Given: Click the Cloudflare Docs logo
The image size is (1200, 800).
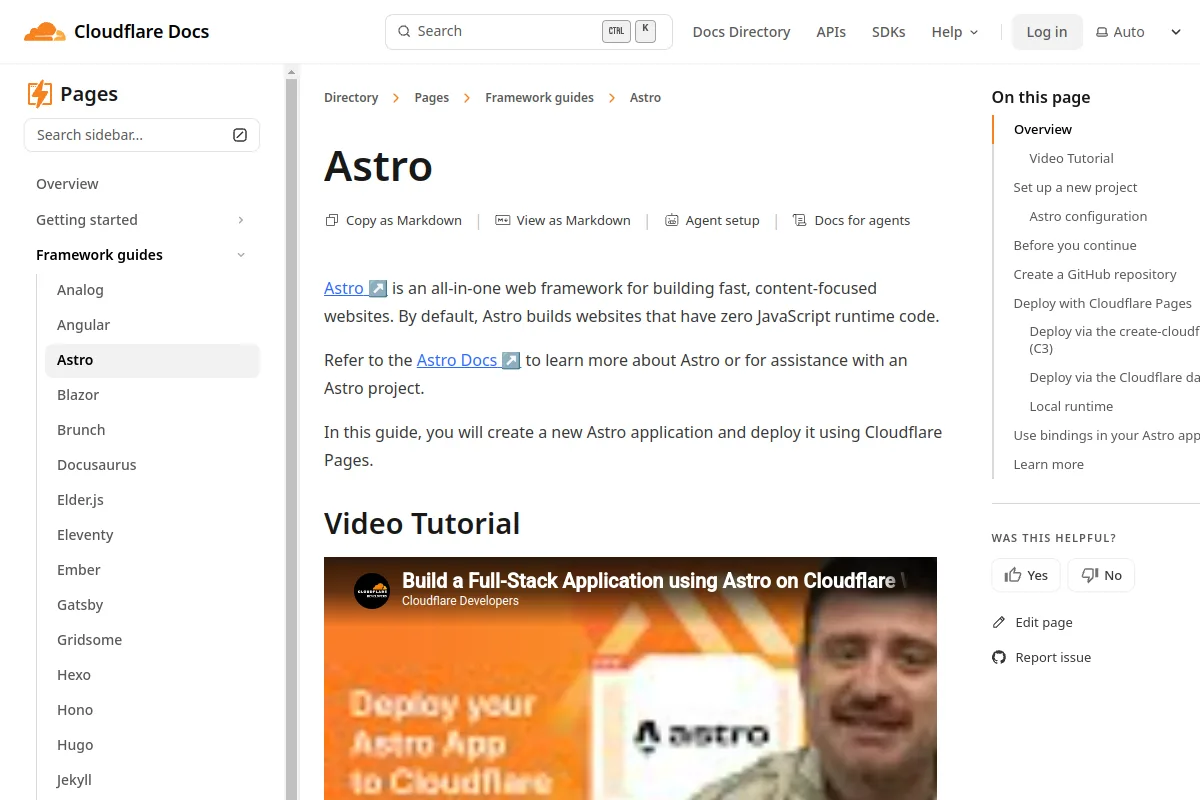Looking at the screenshot, I should point(116,31).
